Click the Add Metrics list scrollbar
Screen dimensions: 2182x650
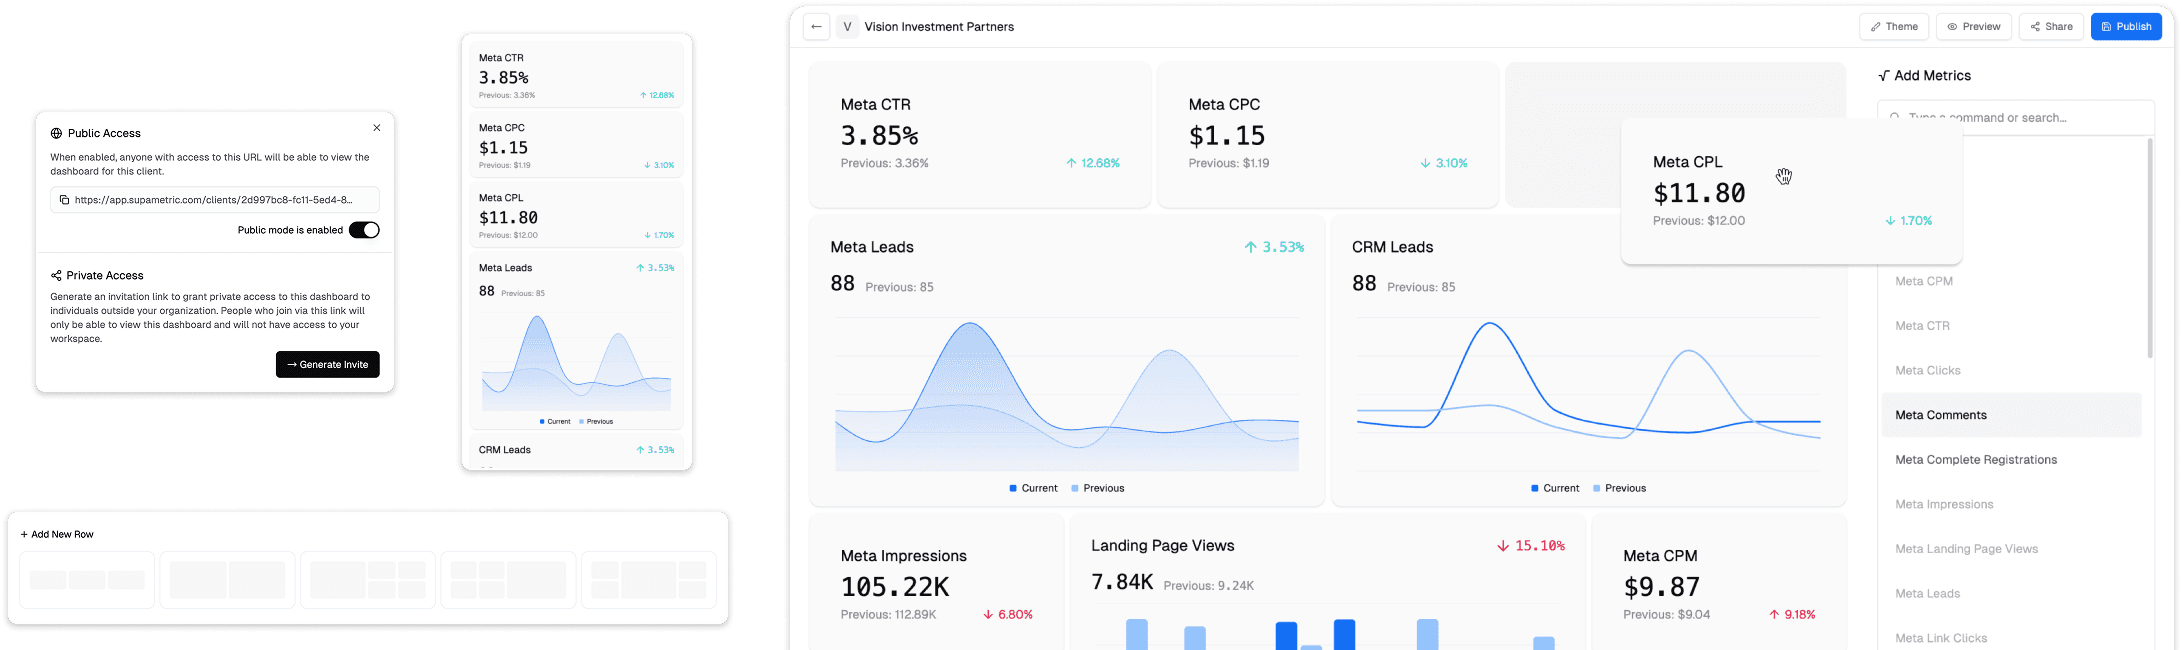2150,248
